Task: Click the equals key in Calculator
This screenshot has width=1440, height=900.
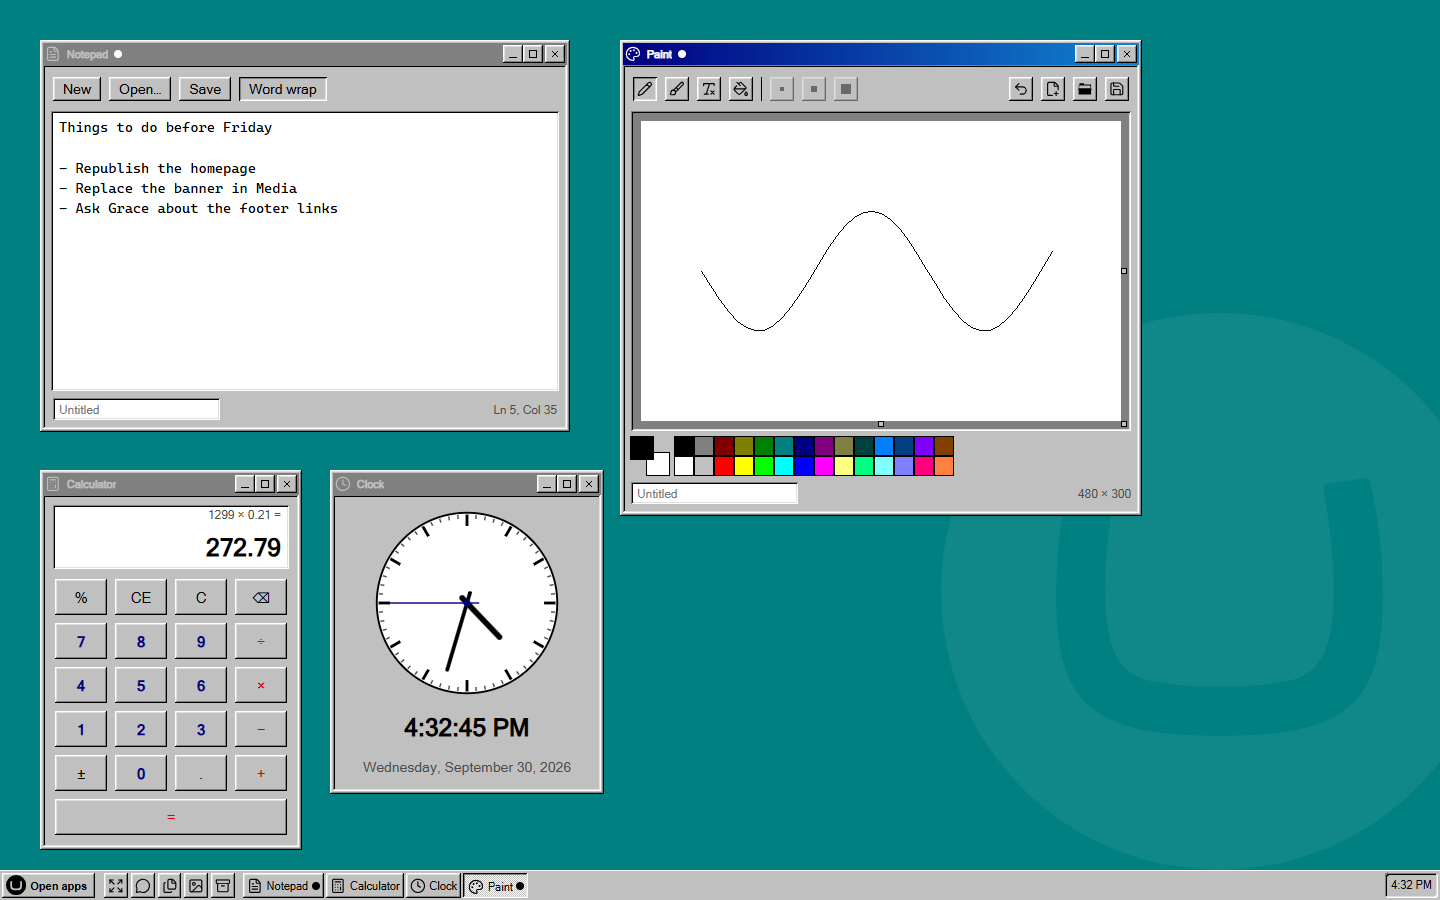Action: (171, 817)
